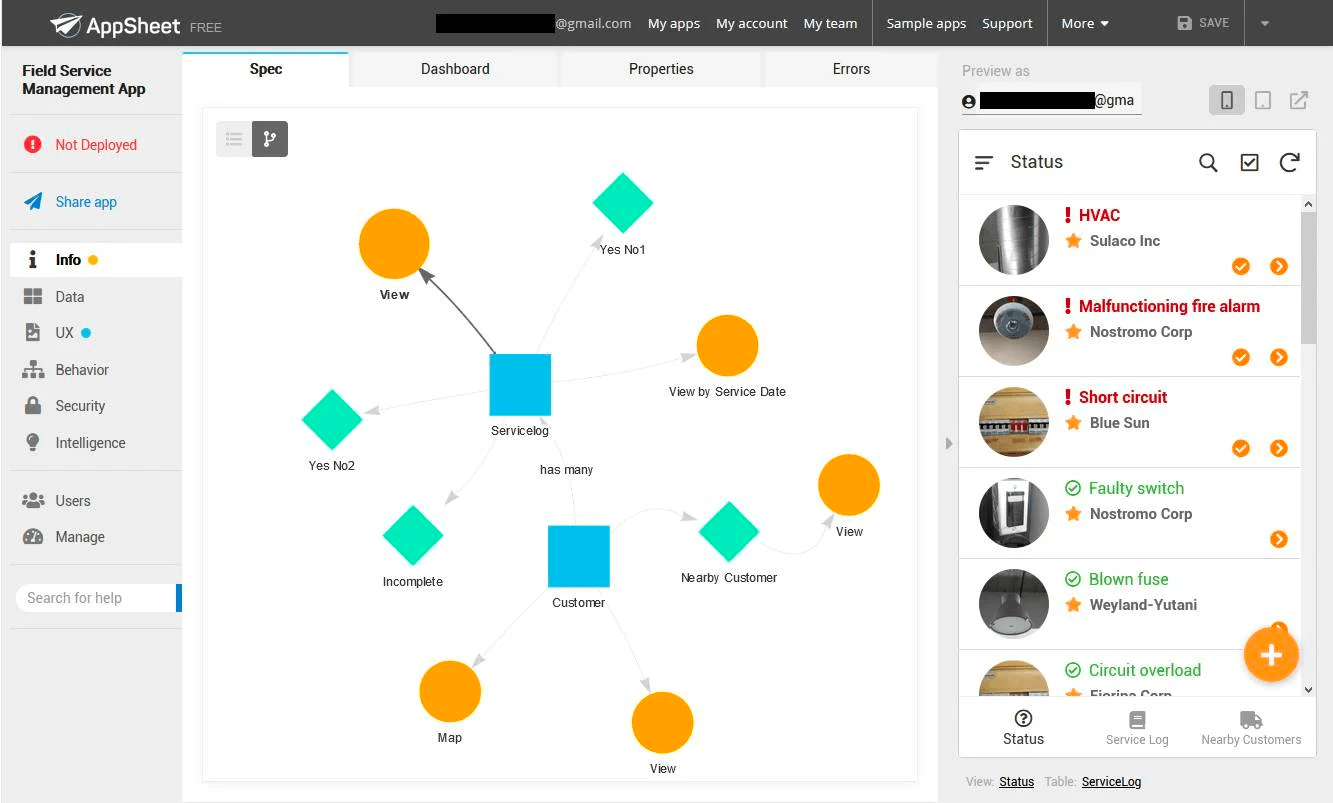Click the refresh sync icon in preview

[1290, 162]
